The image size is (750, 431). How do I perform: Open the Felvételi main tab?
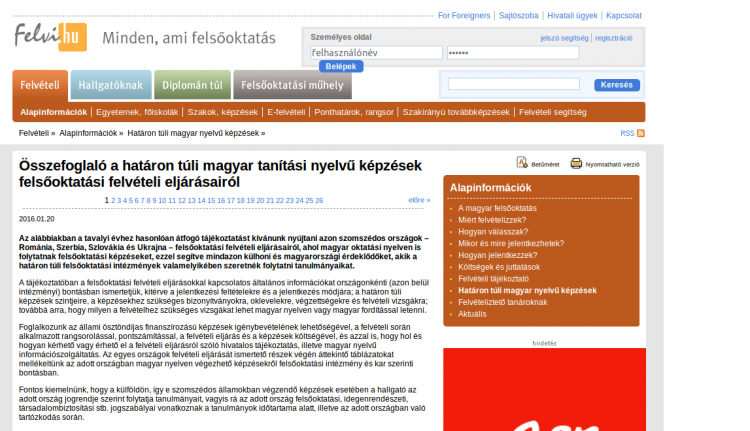(x=40, y=86)
